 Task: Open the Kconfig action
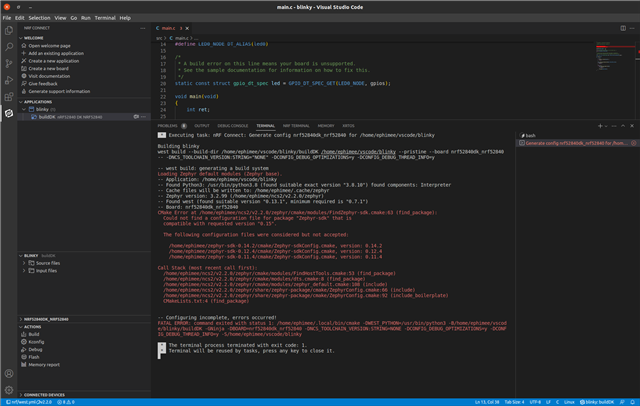[x=36, y=342]
